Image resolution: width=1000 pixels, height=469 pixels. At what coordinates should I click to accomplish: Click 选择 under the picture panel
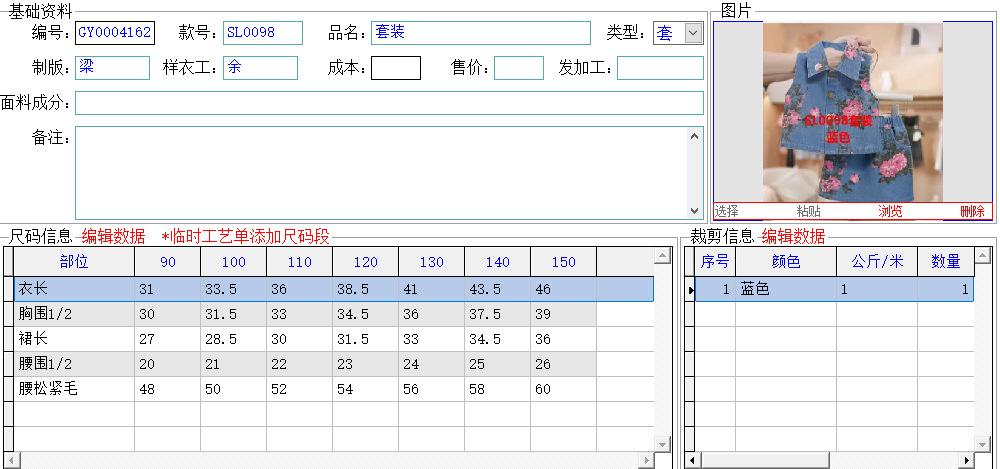(726, 211)
